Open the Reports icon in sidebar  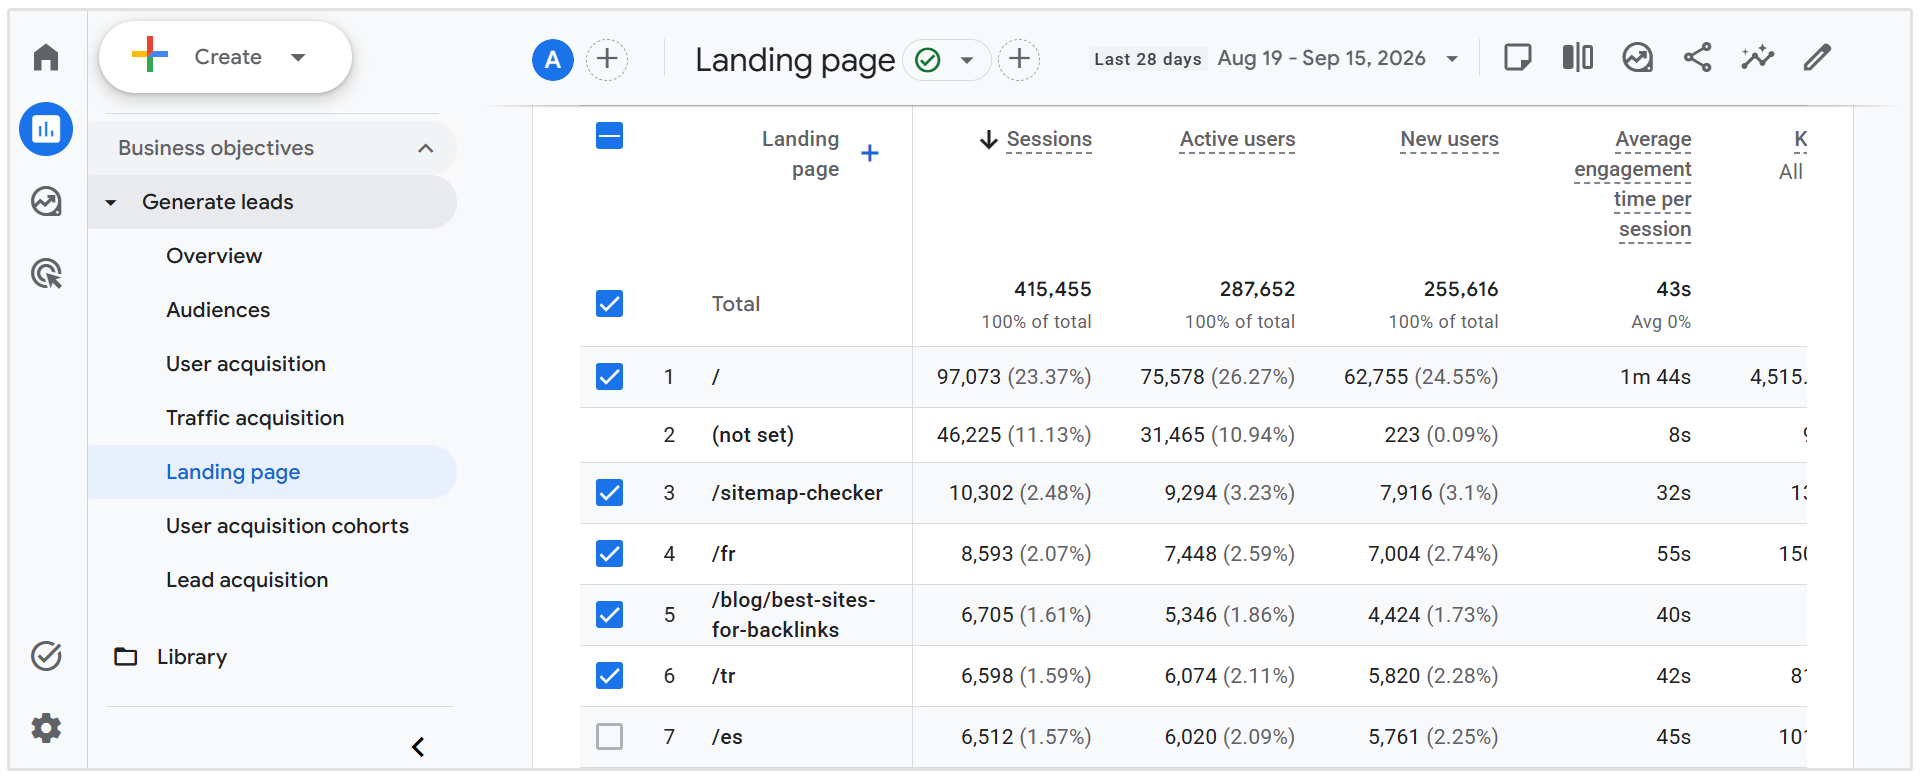point(46,129)
